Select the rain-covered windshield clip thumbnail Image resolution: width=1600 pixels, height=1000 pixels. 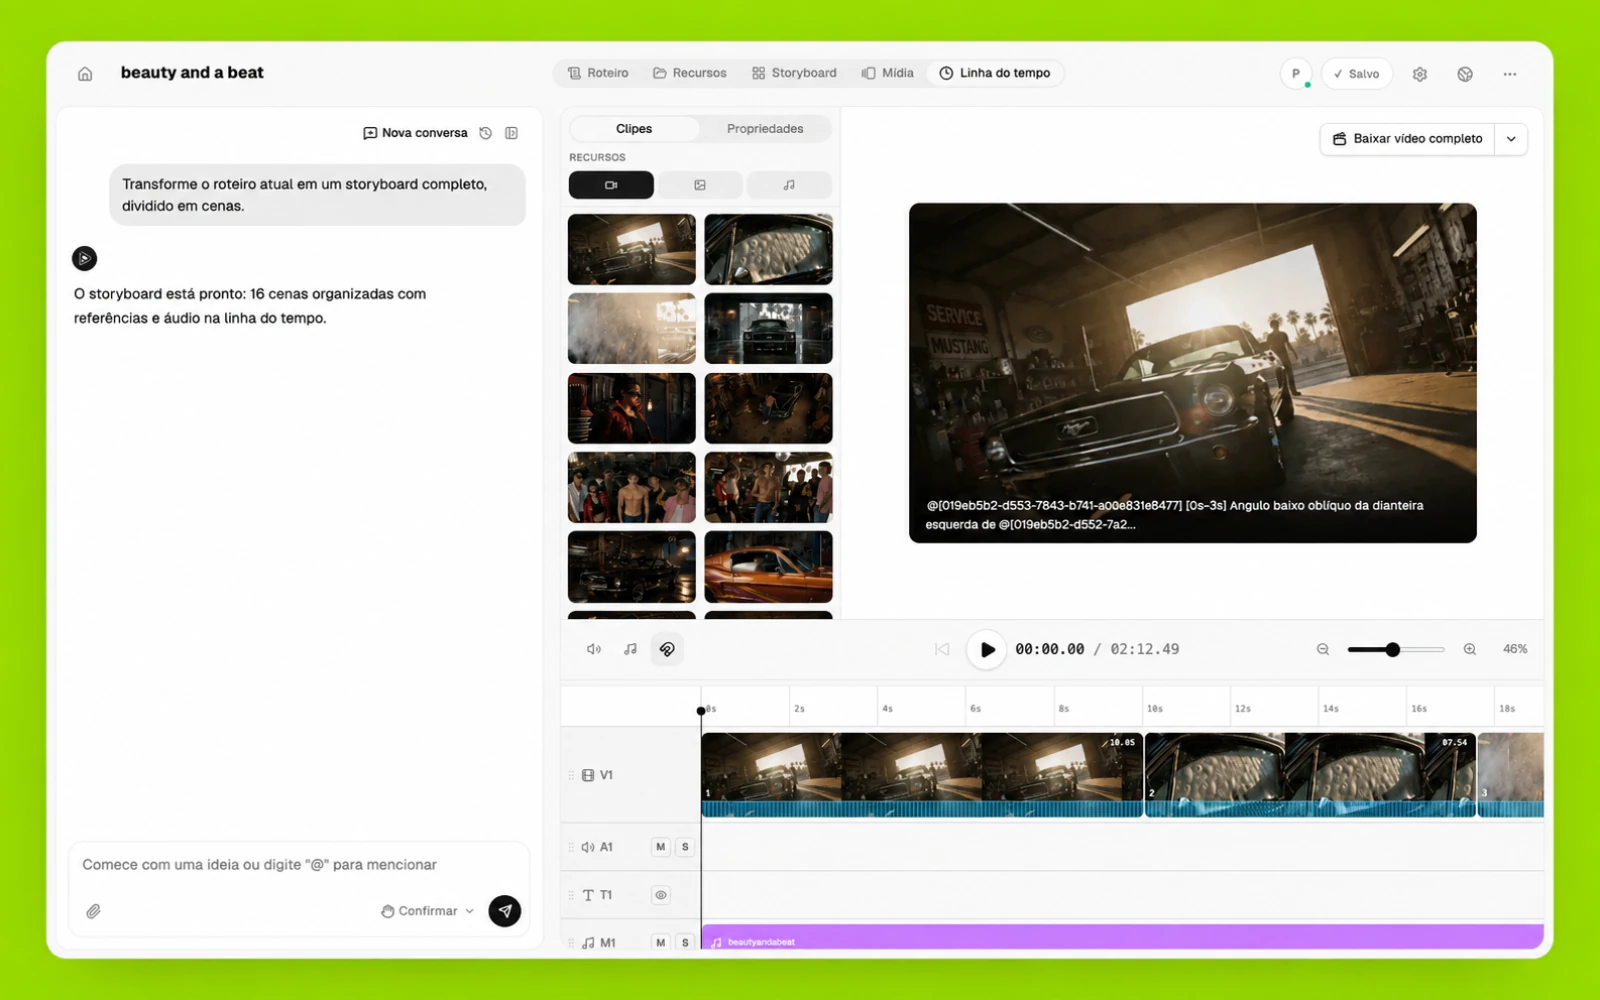pyautogui.click(x=768, y=249)
